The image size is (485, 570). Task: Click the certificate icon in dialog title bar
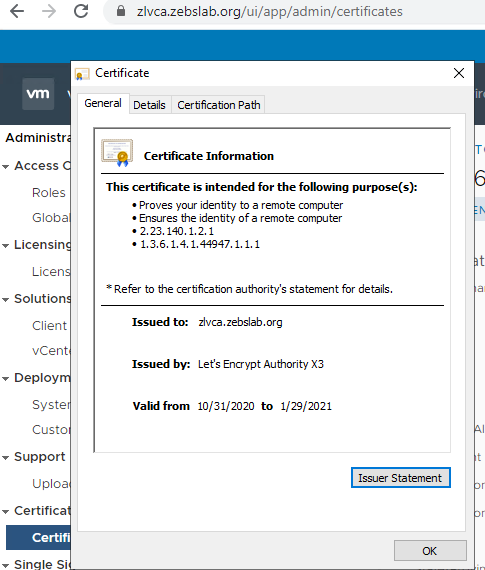point(82,74)
